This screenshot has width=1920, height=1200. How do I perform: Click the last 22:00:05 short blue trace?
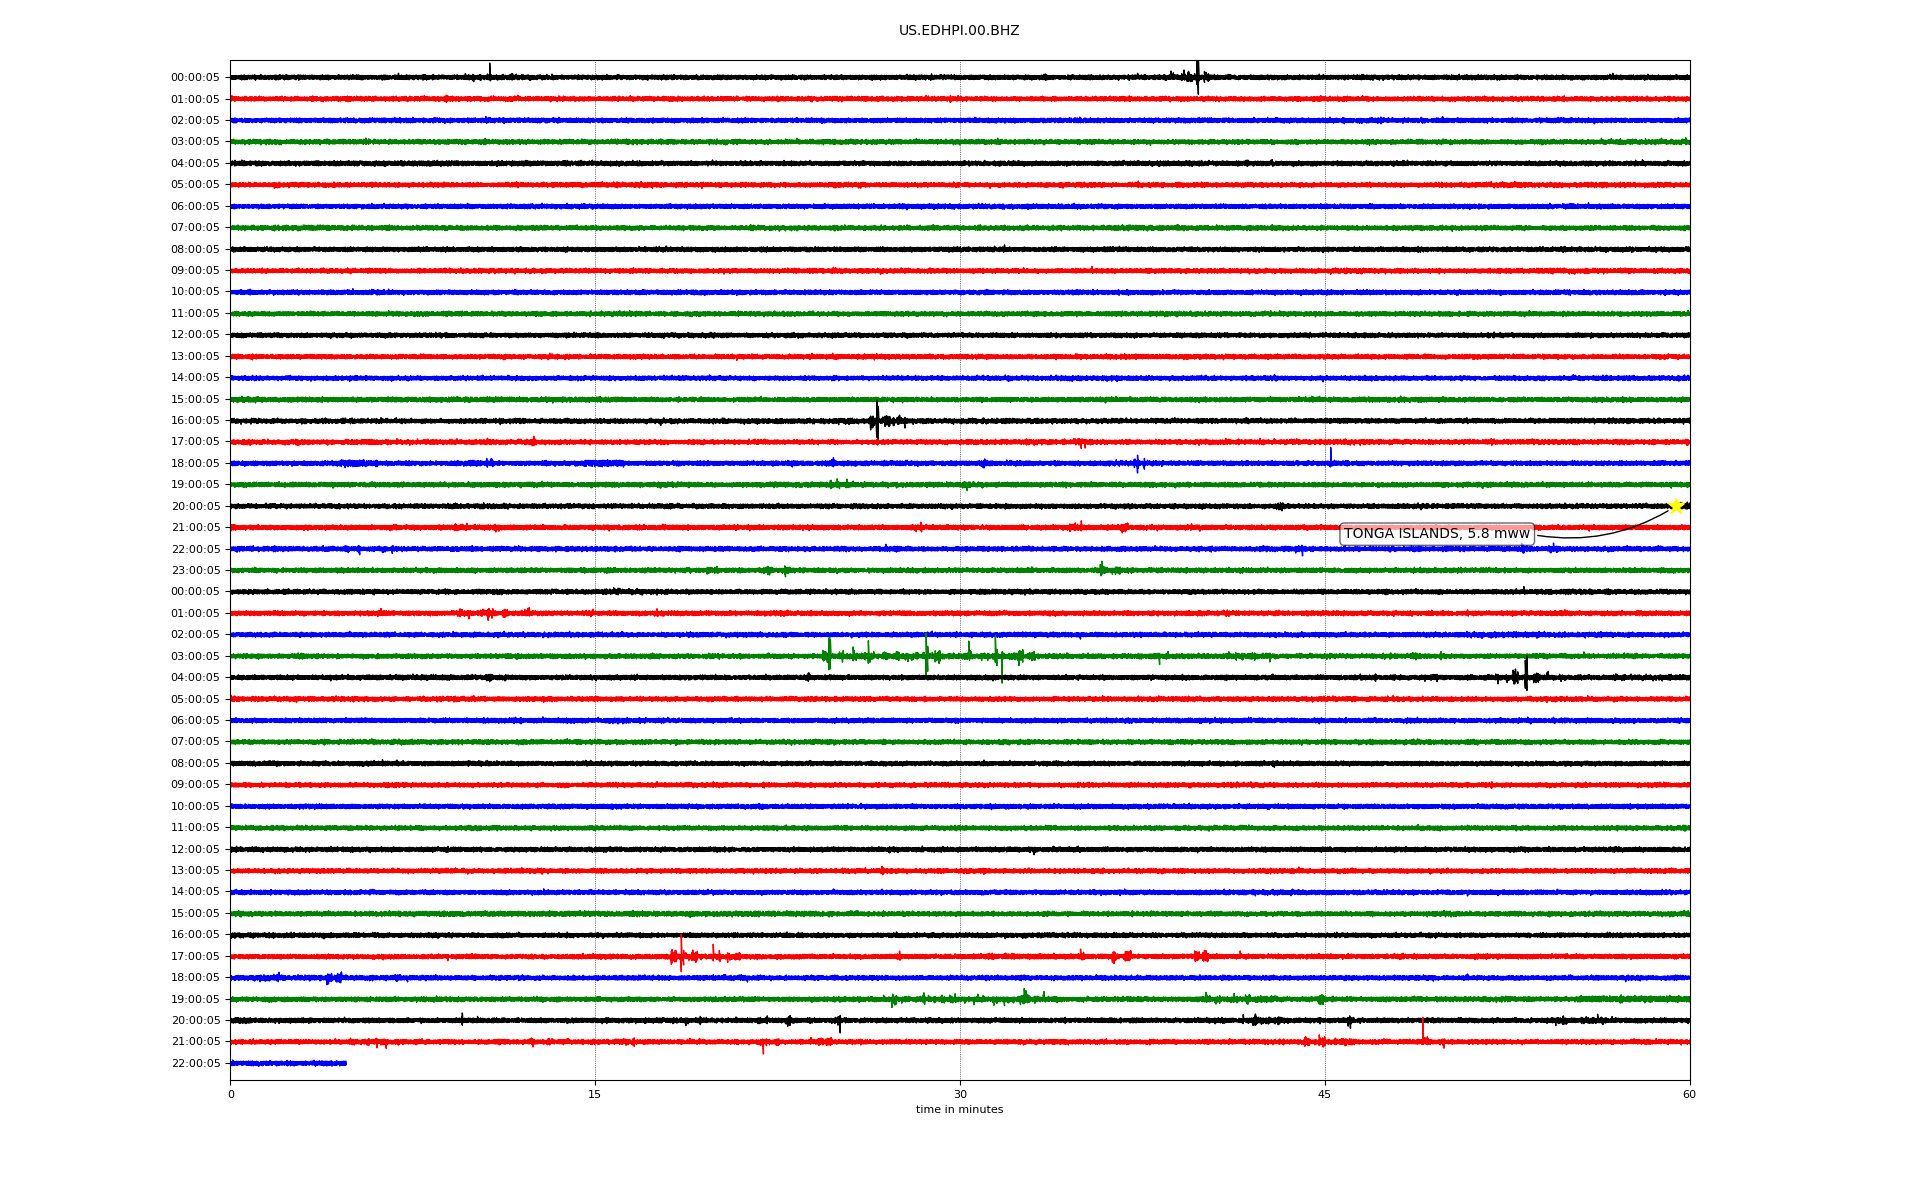pyautogui.click(x=288, y=1063)
